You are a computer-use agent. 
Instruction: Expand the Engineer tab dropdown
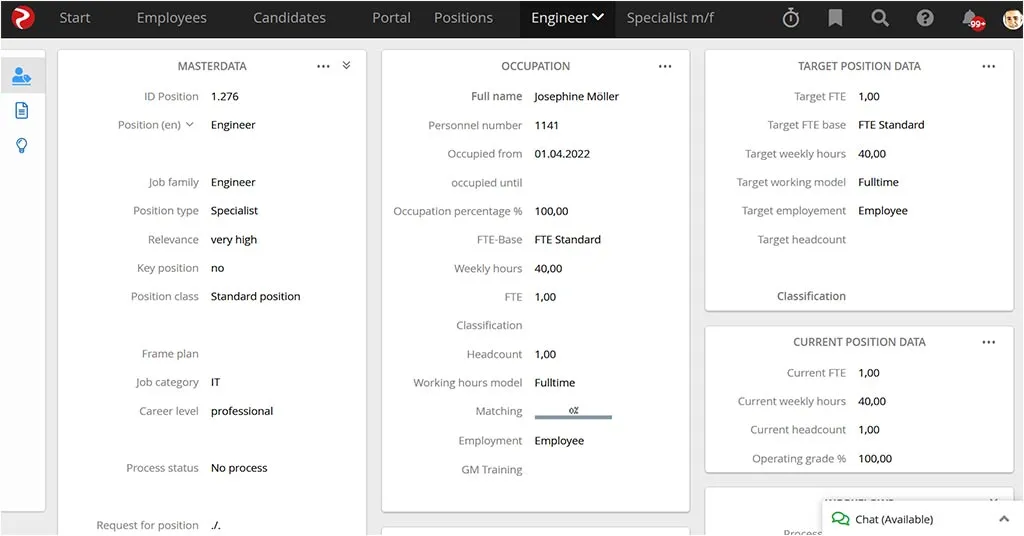pos(598,18)
